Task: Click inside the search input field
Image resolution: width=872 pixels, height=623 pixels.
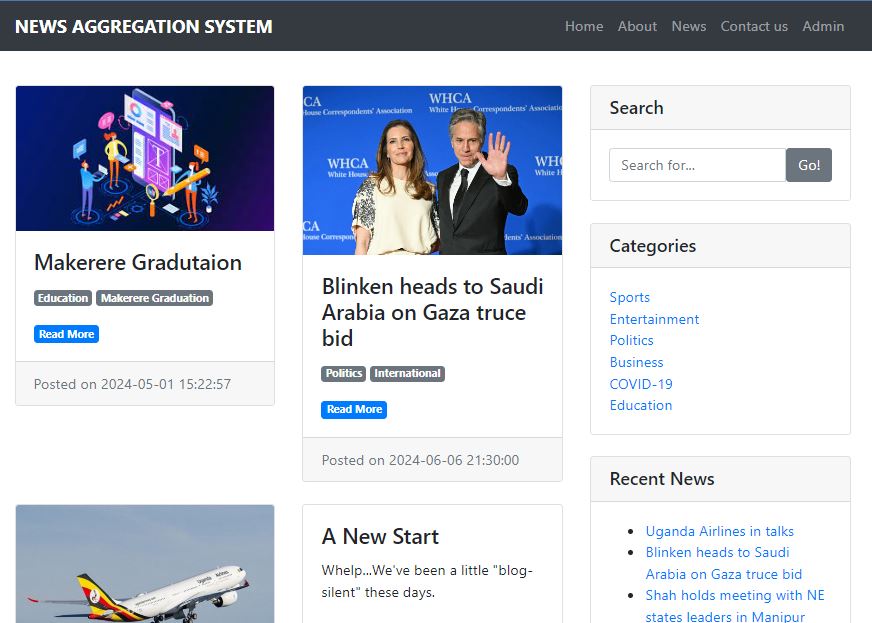Action: (697, 165)
